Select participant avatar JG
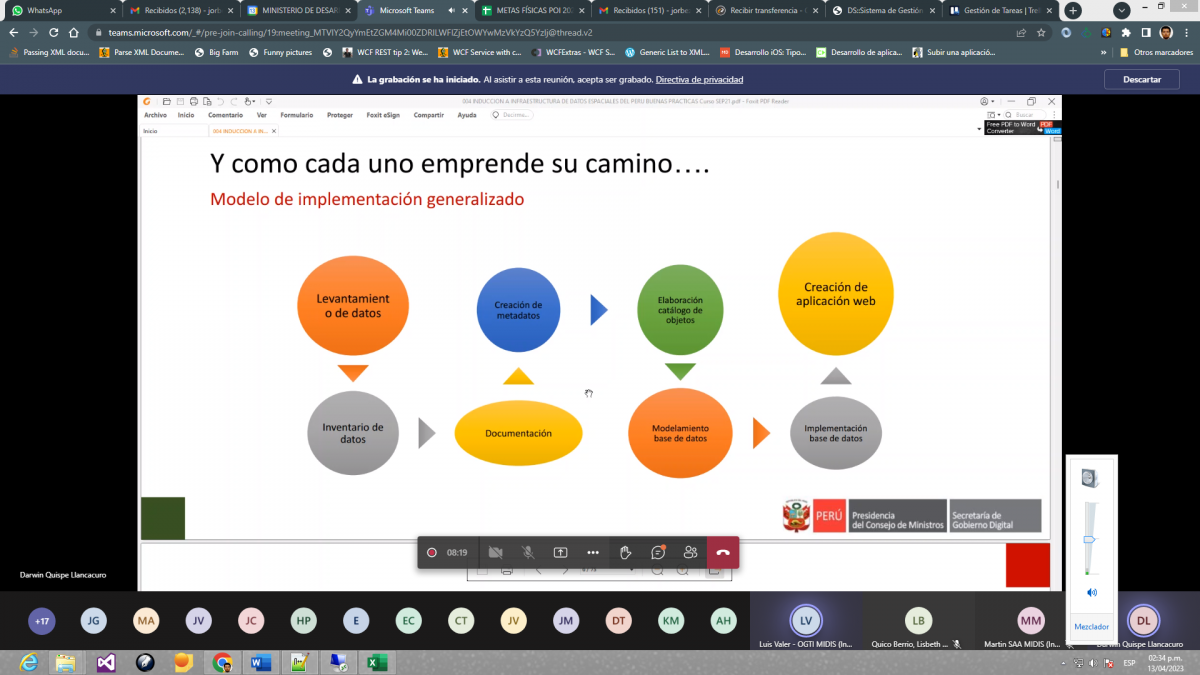This screenshot has width=1200, height=675. pyautogui.click(x=94, y=621)
